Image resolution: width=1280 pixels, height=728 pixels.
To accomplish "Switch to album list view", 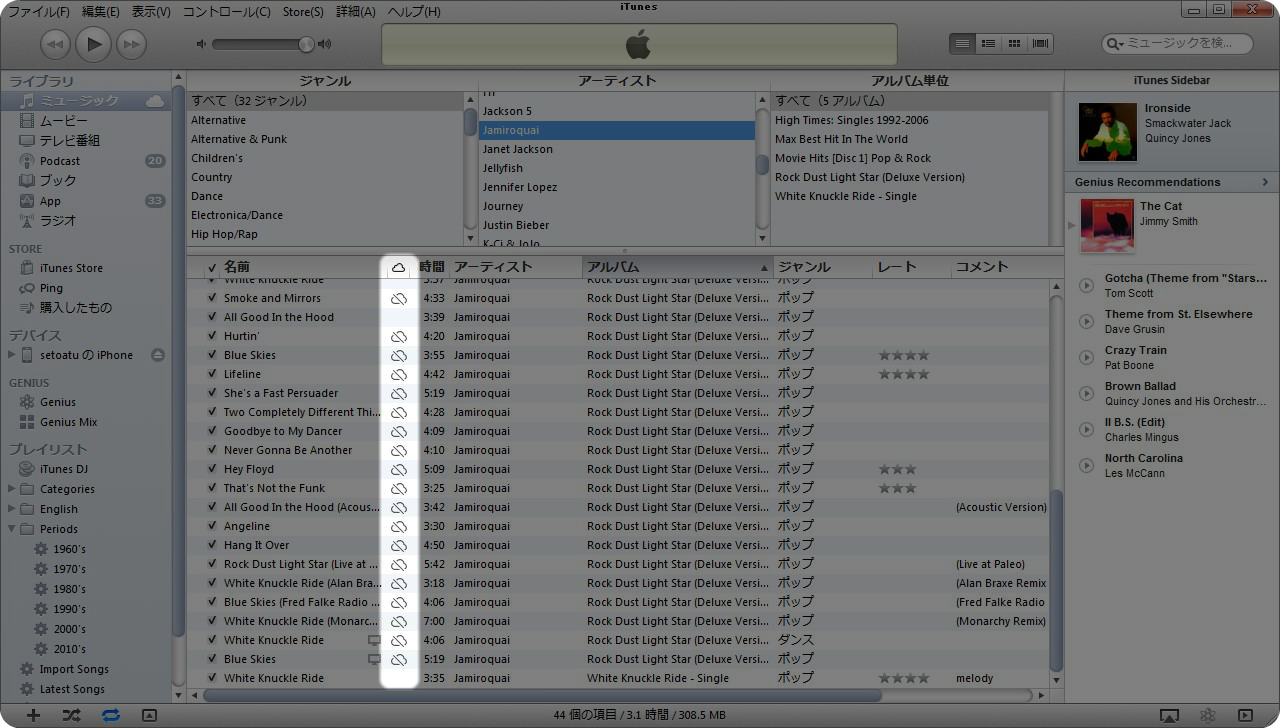I will [988, 44].
